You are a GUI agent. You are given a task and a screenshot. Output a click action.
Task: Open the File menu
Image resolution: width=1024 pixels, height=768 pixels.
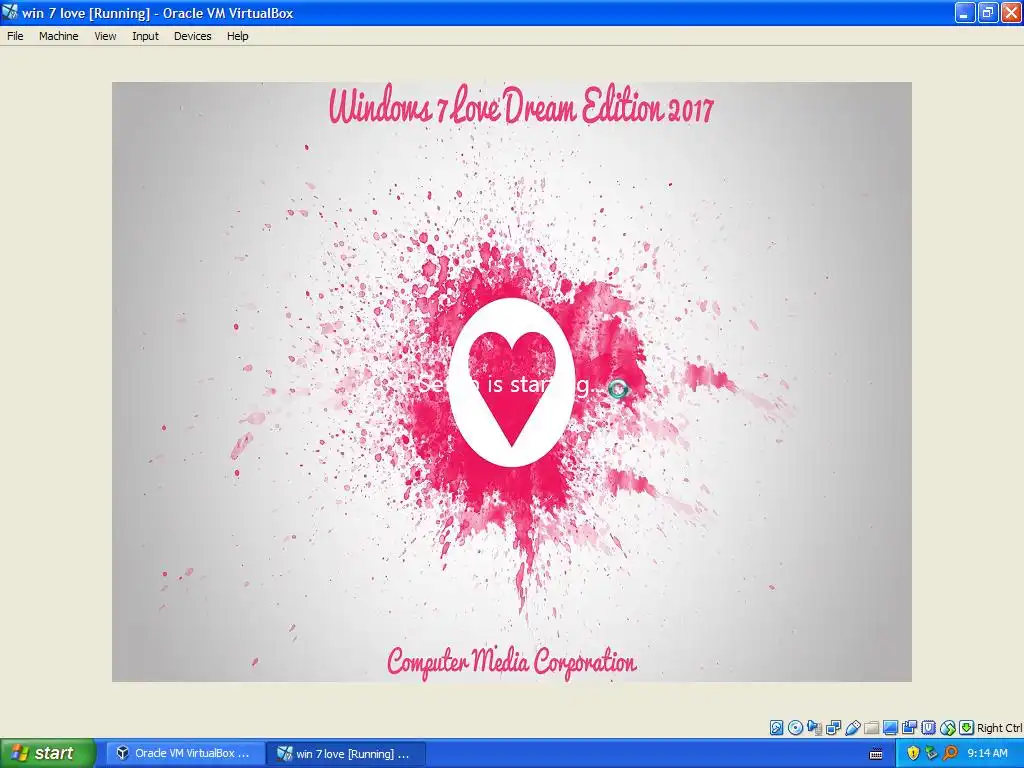click(15, 36)
